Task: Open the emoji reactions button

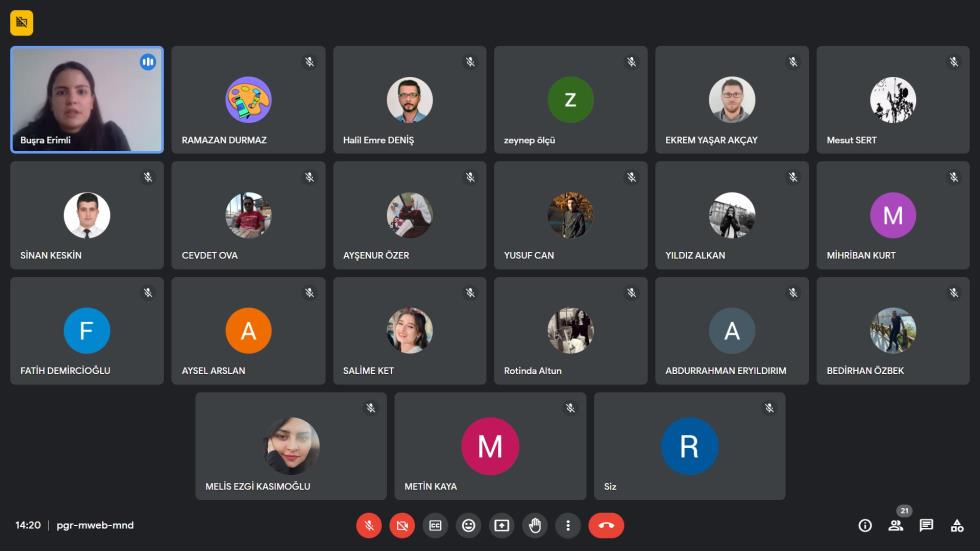Action: pos(468,525)
